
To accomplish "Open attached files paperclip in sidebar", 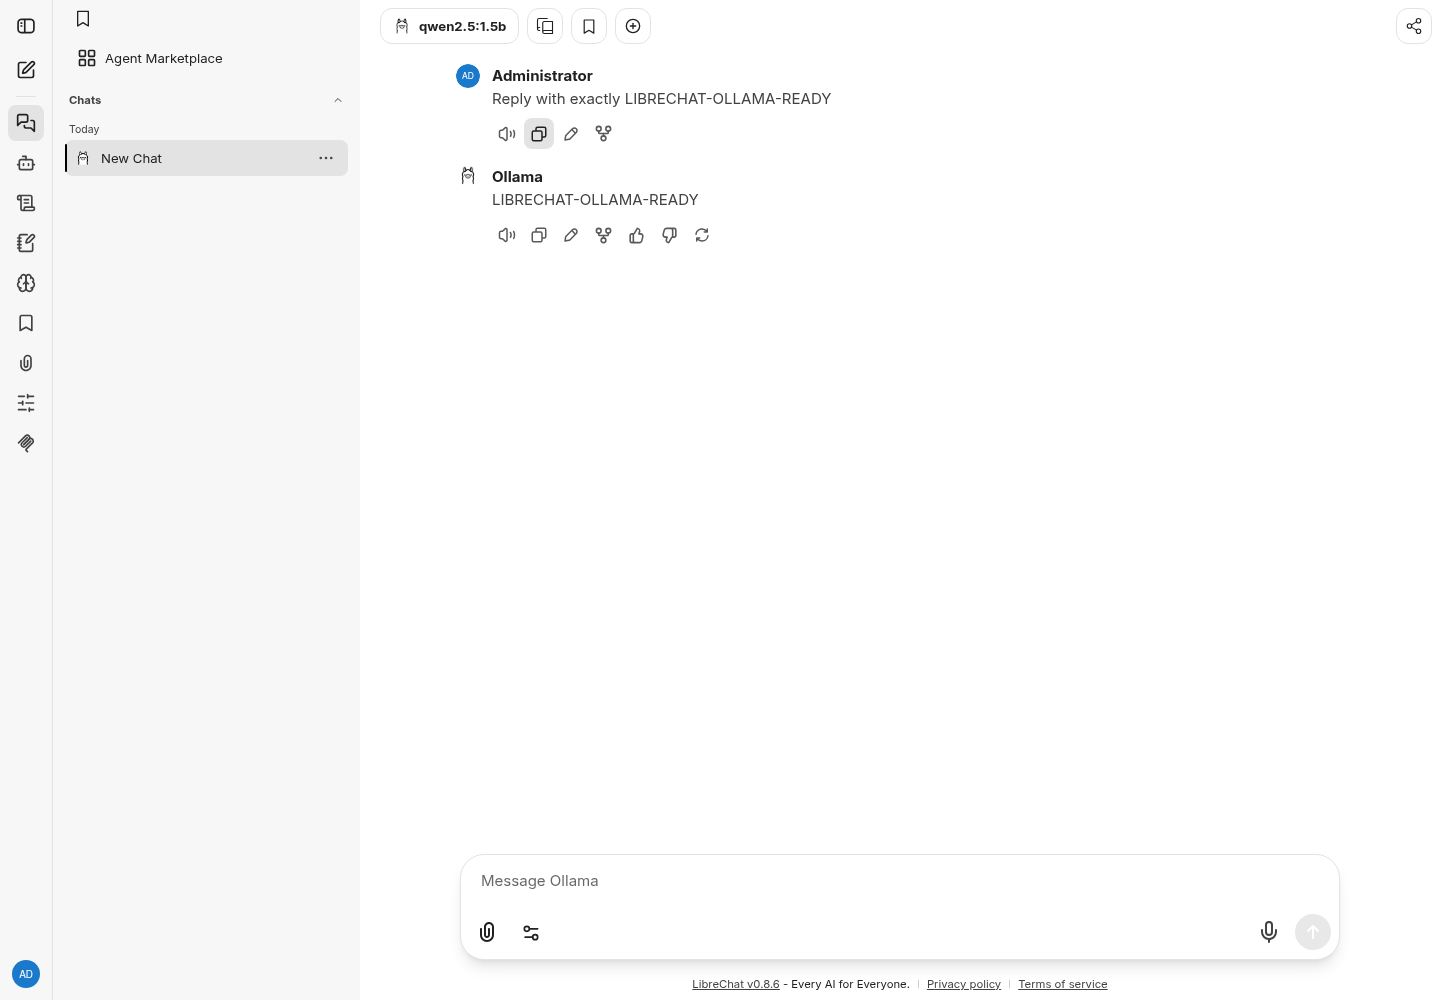I will point(26,363).
